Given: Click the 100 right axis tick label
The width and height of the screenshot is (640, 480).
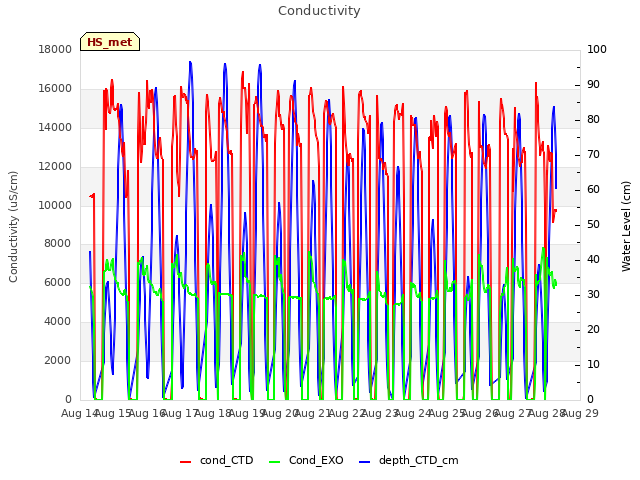Looking at the screenshot, I should [597, 50].
